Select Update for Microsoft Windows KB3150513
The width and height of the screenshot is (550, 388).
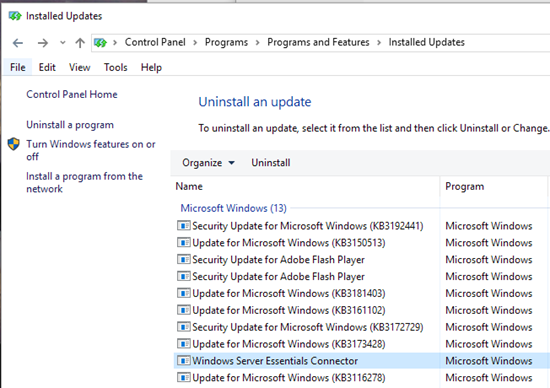coord(361,242)
